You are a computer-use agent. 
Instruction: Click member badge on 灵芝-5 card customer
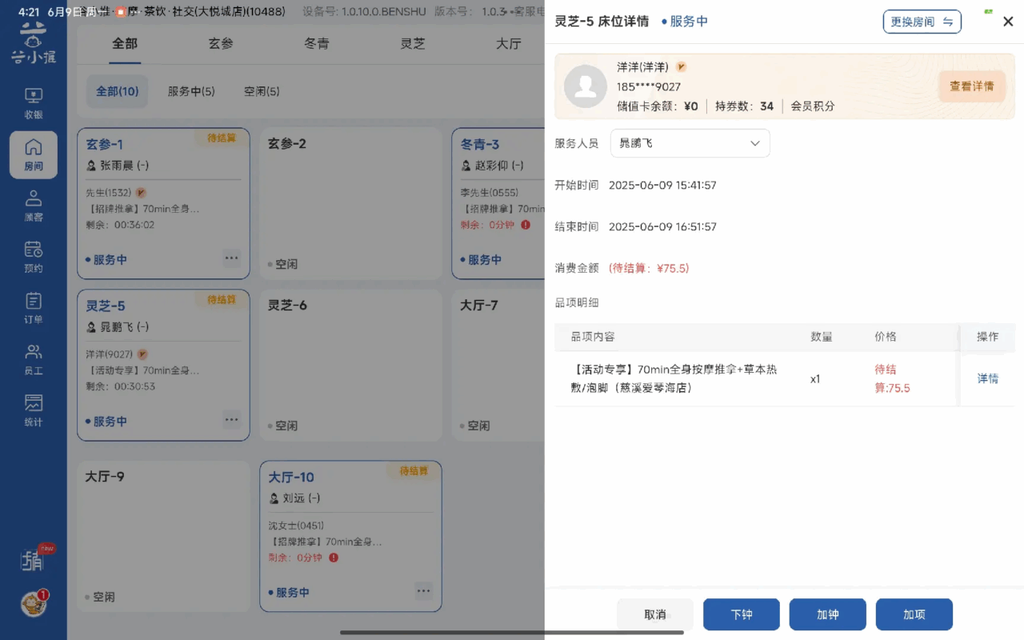pyautogui.click(x=142, y=354)
